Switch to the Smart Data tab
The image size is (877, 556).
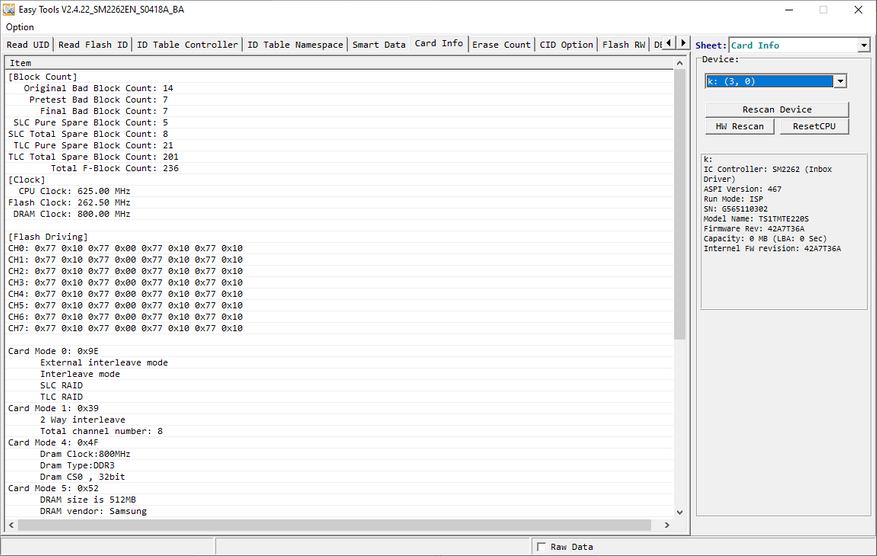(x=378, y=45)
